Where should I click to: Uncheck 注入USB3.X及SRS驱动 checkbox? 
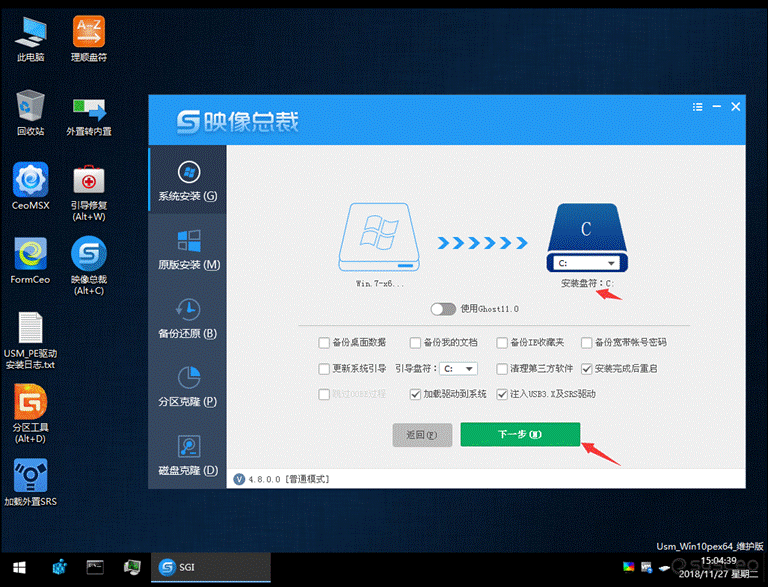click(x=502, y=394)
